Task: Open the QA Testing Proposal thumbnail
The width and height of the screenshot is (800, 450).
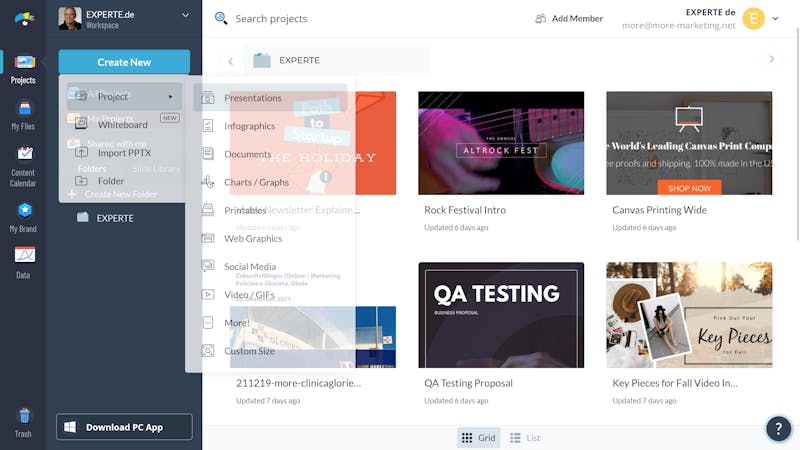Action: 501,315
